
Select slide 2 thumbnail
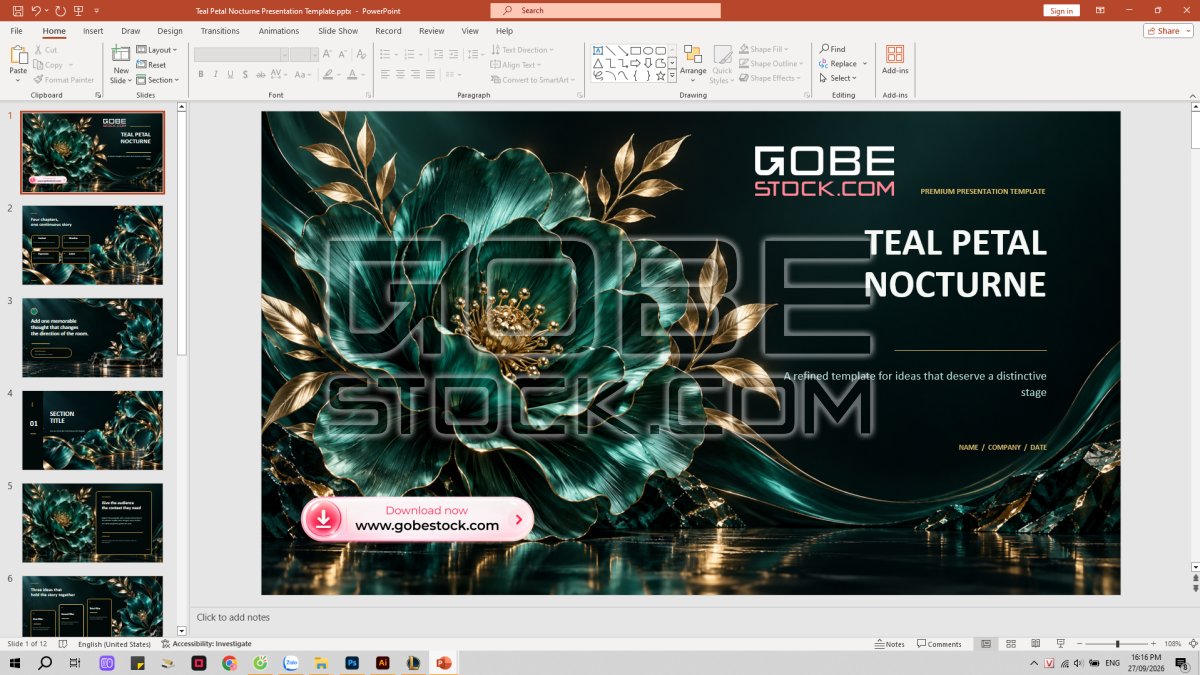pos(92,245)
